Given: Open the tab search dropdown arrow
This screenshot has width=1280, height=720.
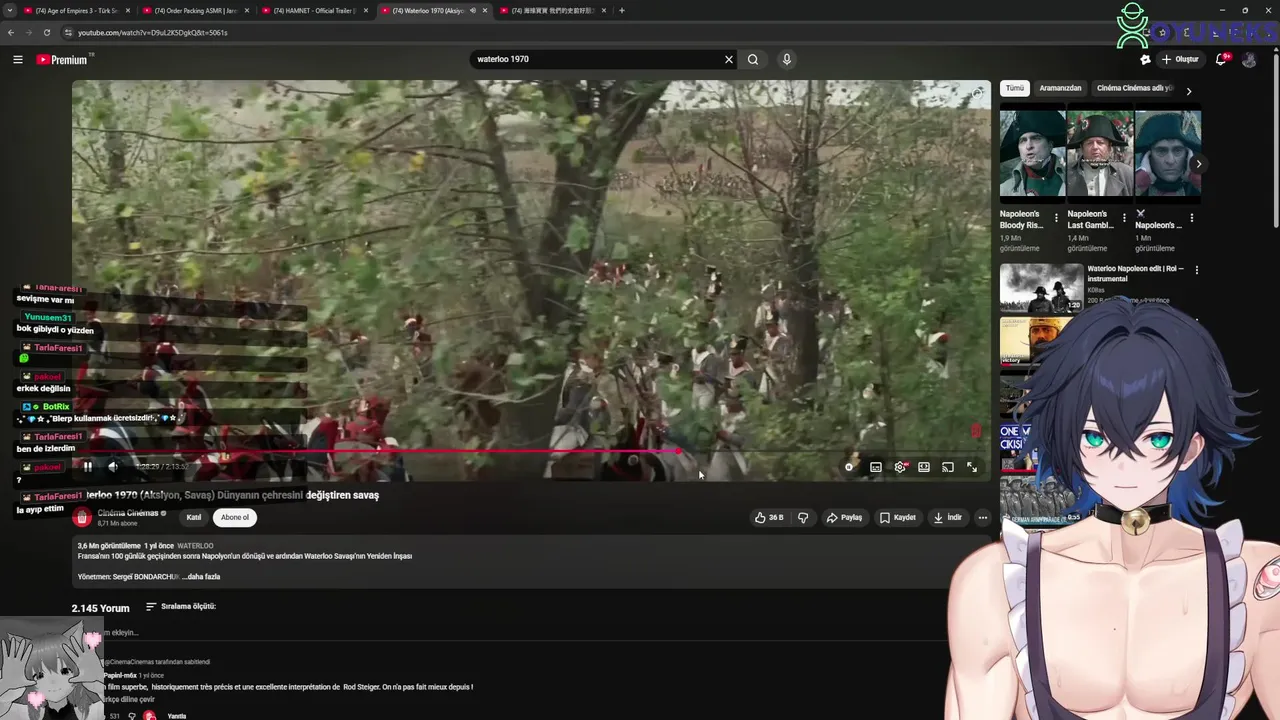Looking at the screenshot, I should pos(9,10).
